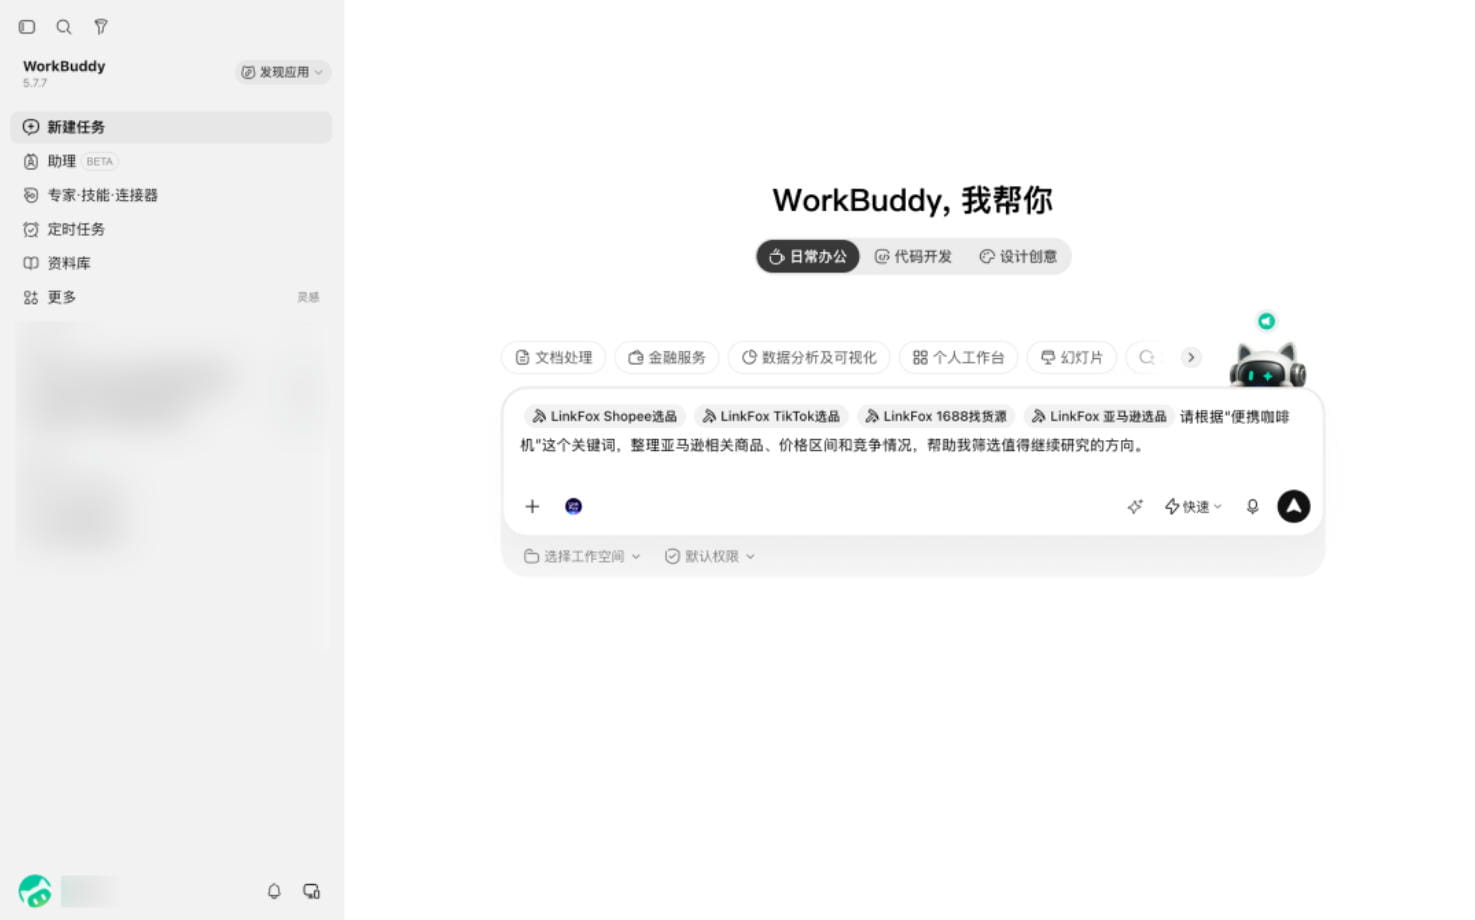
Task: Send the message with arrow button
Action: coord(1294,506)
